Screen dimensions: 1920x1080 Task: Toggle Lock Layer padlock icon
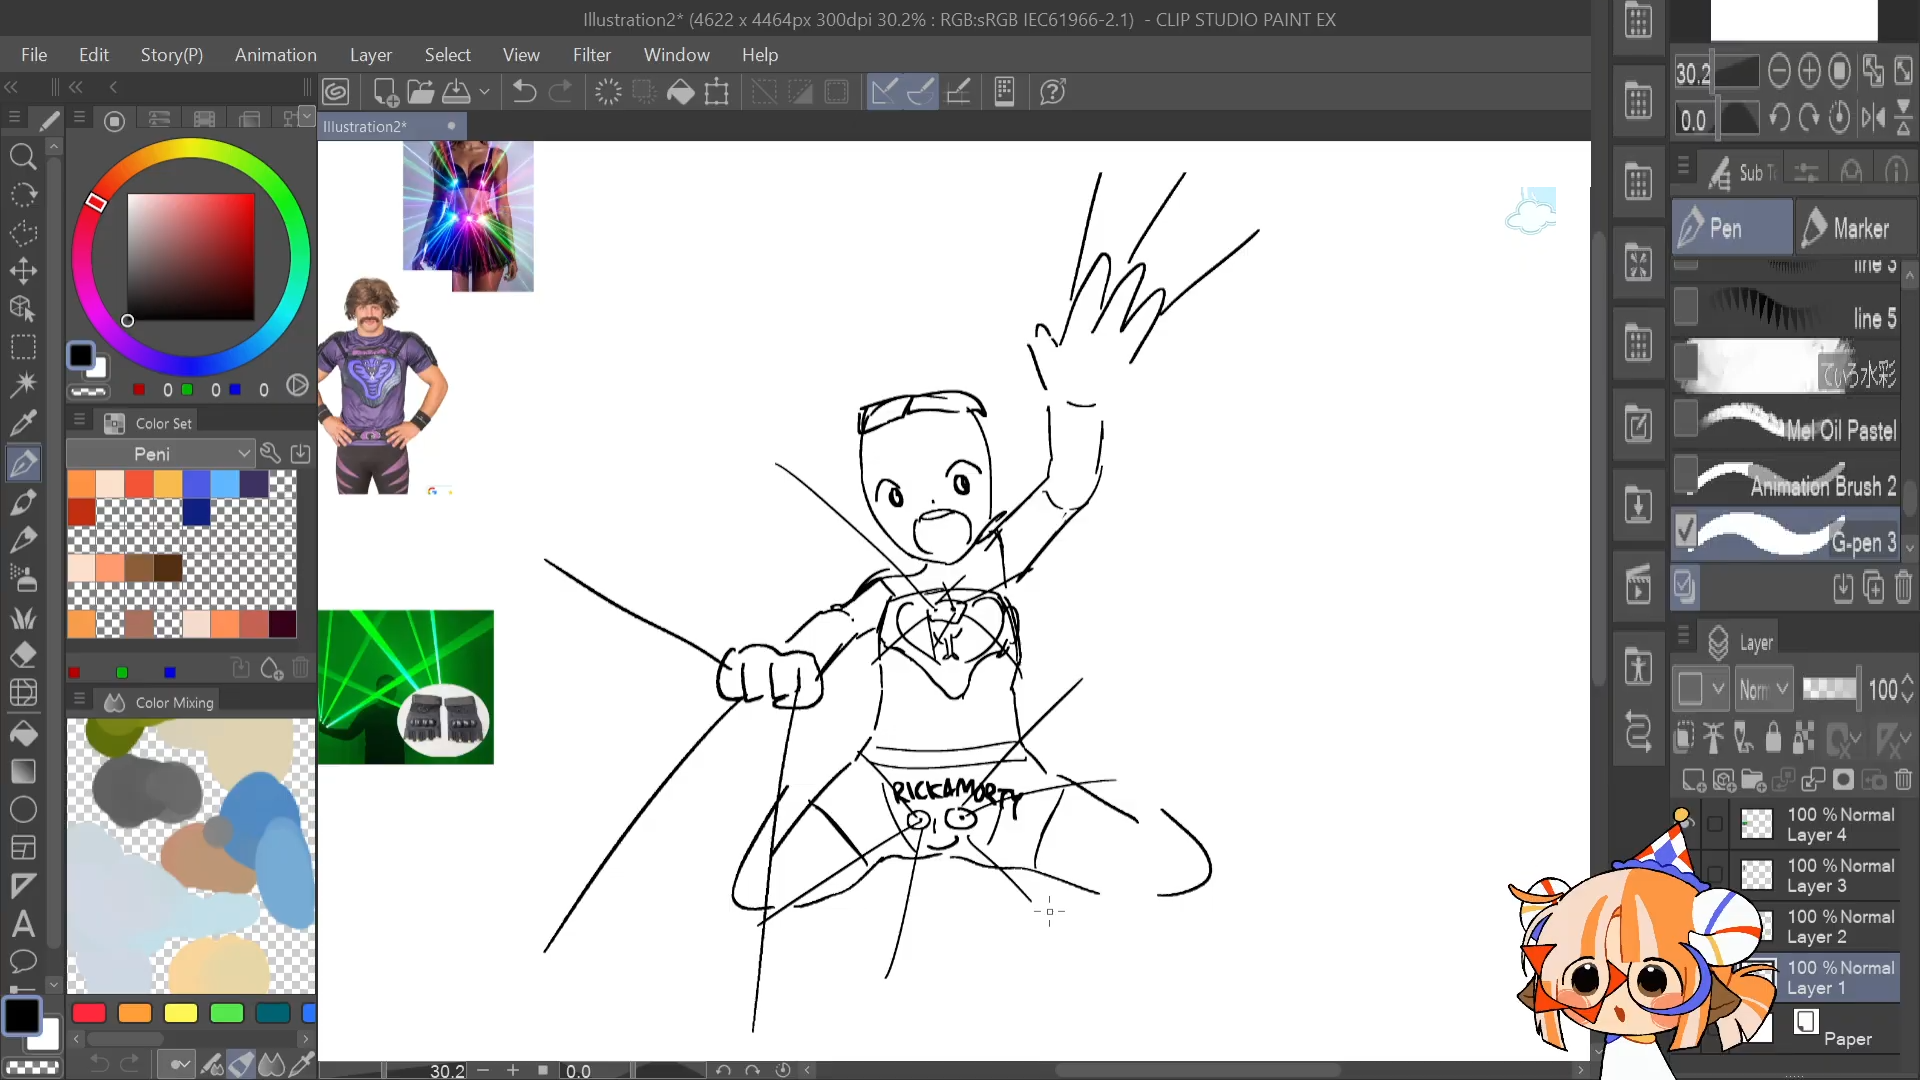[1773, 738]
